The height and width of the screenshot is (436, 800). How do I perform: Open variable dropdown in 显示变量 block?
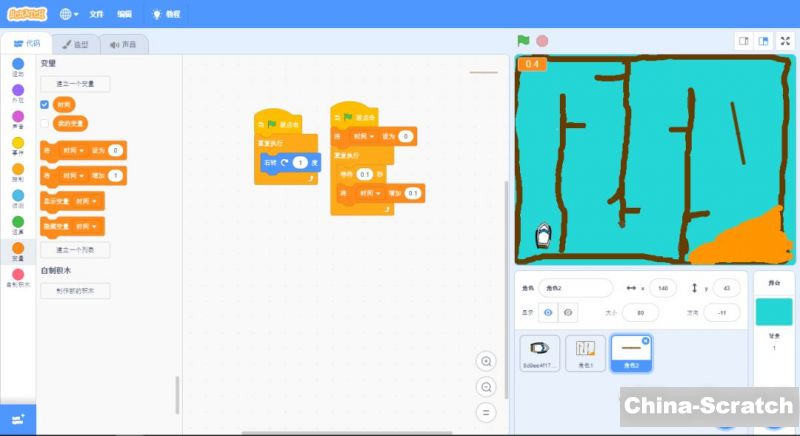coord(95,201)
